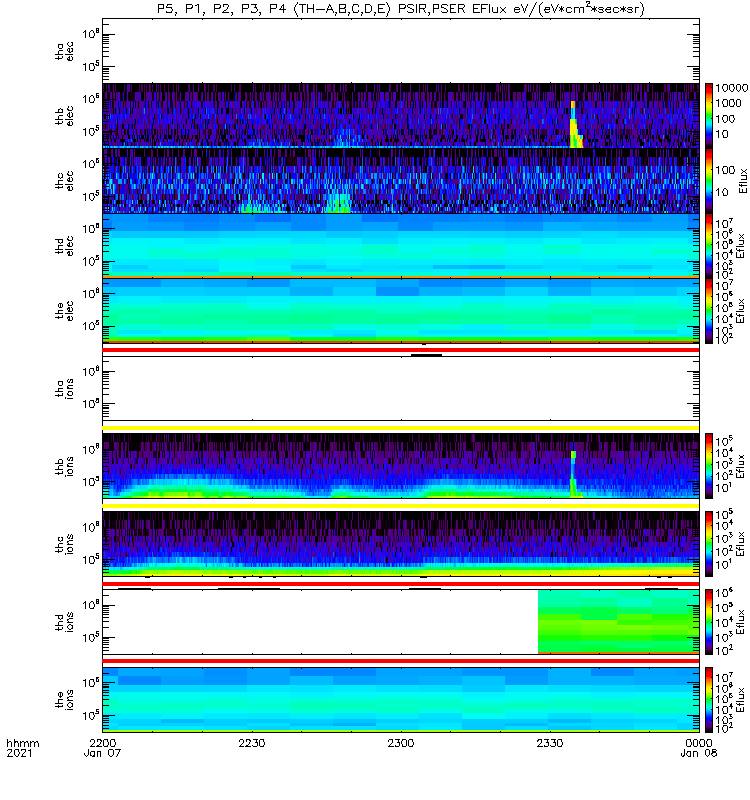Click the 'the ions' color bar

click(709, 699)
